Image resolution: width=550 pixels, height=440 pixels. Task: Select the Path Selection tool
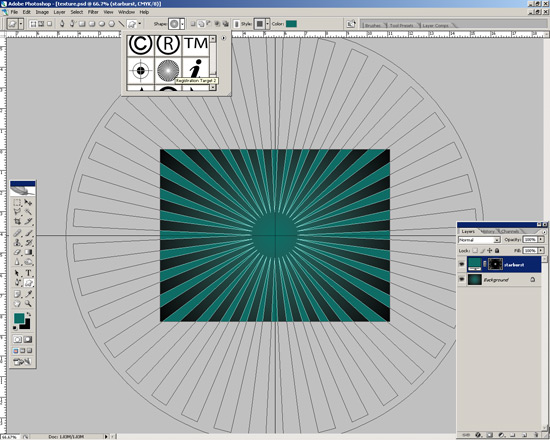tap(17, 273)
